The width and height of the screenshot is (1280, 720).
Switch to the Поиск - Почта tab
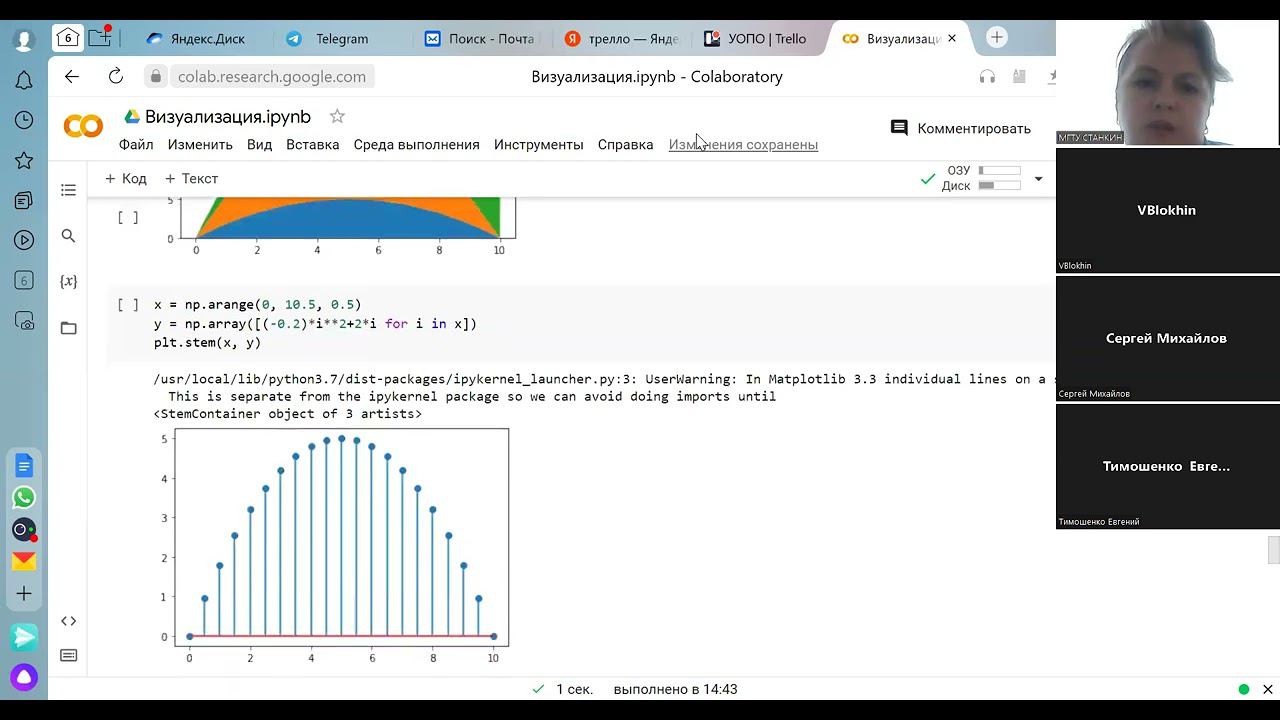pyautogui.click(x=480, y=38)
